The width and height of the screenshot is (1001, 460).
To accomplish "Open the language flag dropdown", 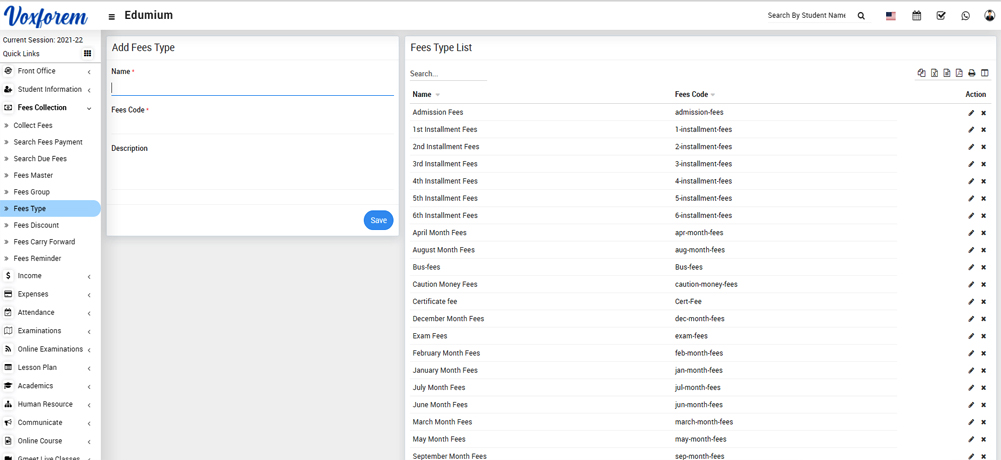I will pos(891,16).
